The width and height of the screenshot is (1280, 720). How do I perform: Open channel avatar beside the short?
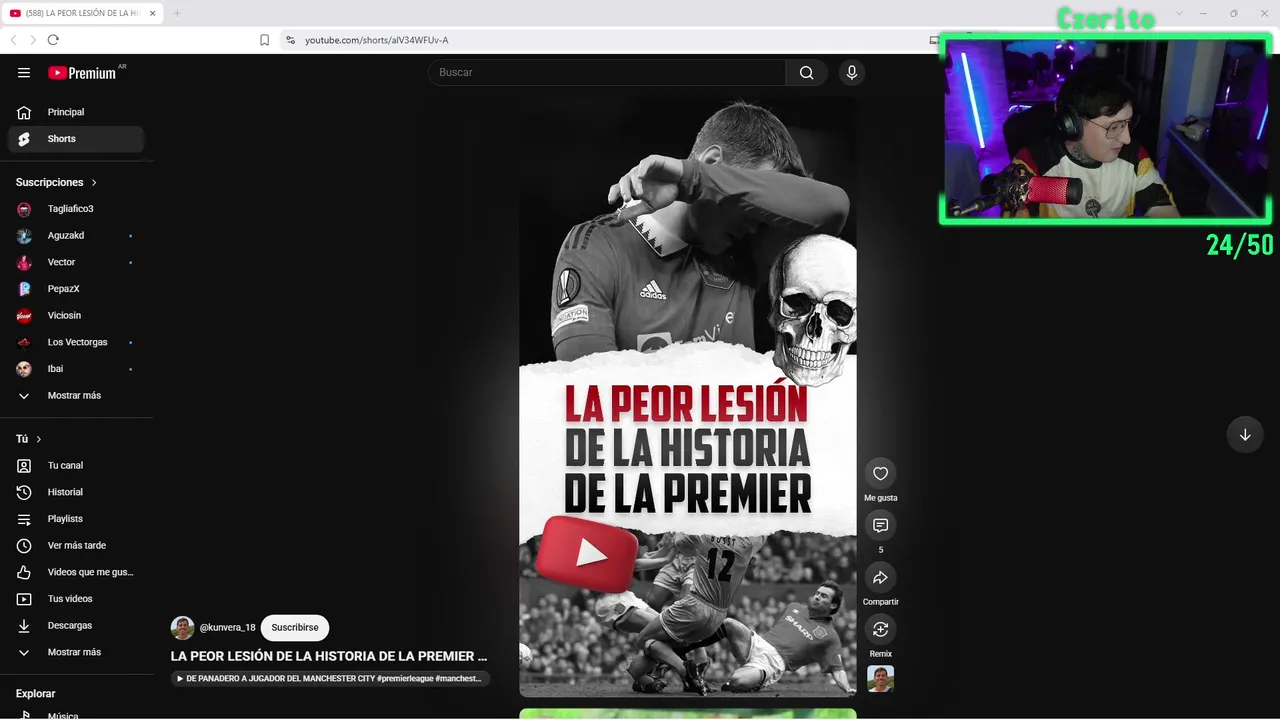coord(881,679)
